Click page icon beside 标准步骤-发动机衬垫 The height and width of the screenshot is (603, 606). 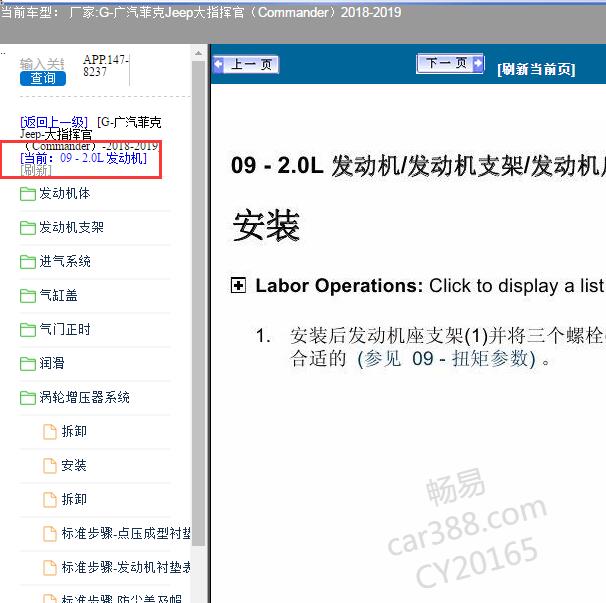(49, 567)
